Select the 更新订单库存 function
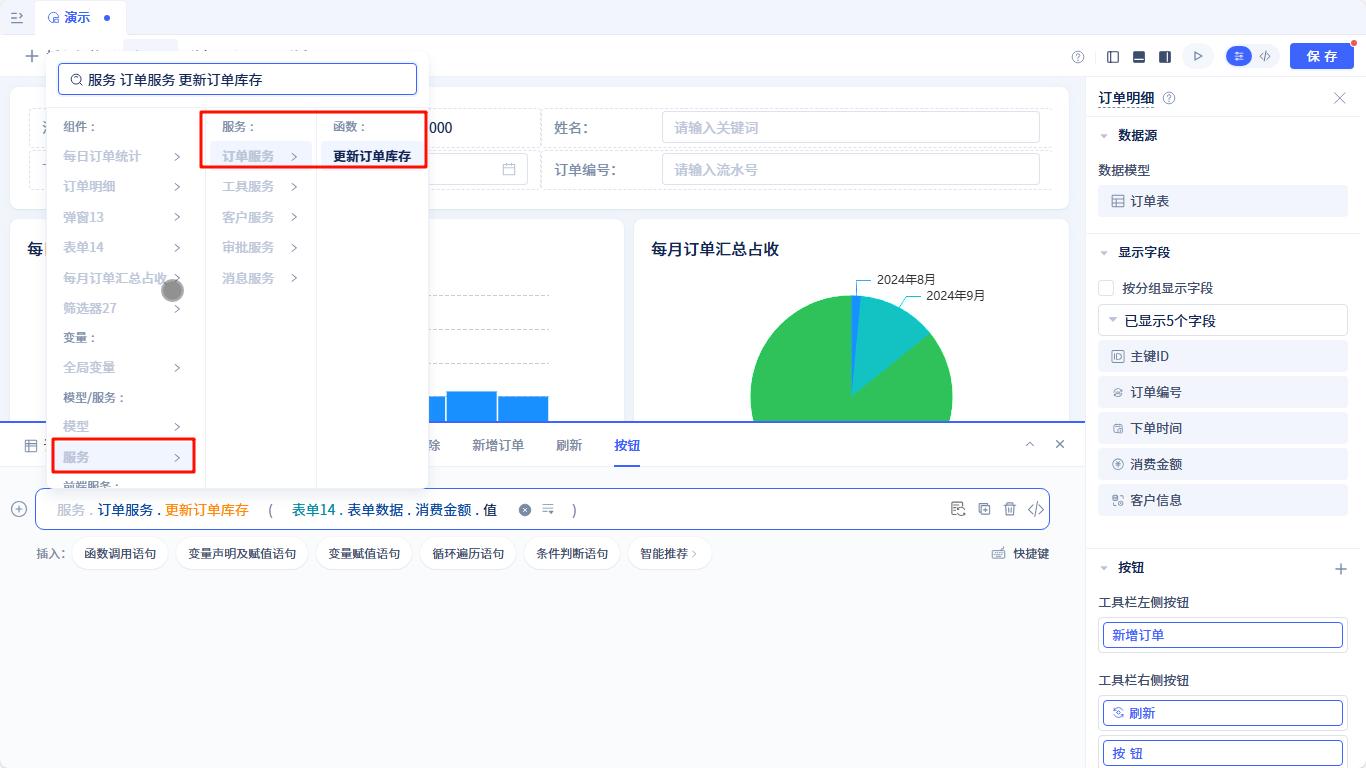The width and height of the screenshot is (1366, 768). point(372,156)
